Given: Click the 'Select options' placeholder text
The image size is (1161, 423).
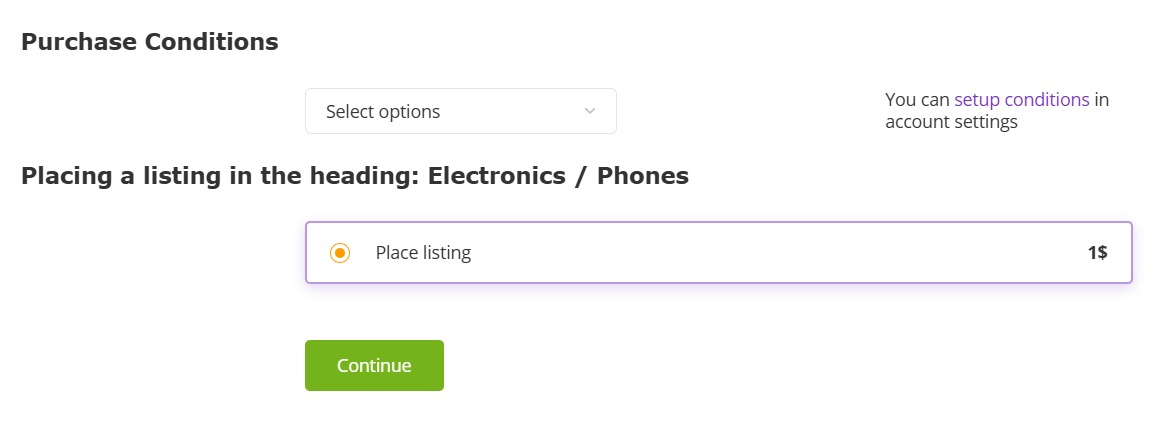Looking at the screenshot, I should point(382,112).
